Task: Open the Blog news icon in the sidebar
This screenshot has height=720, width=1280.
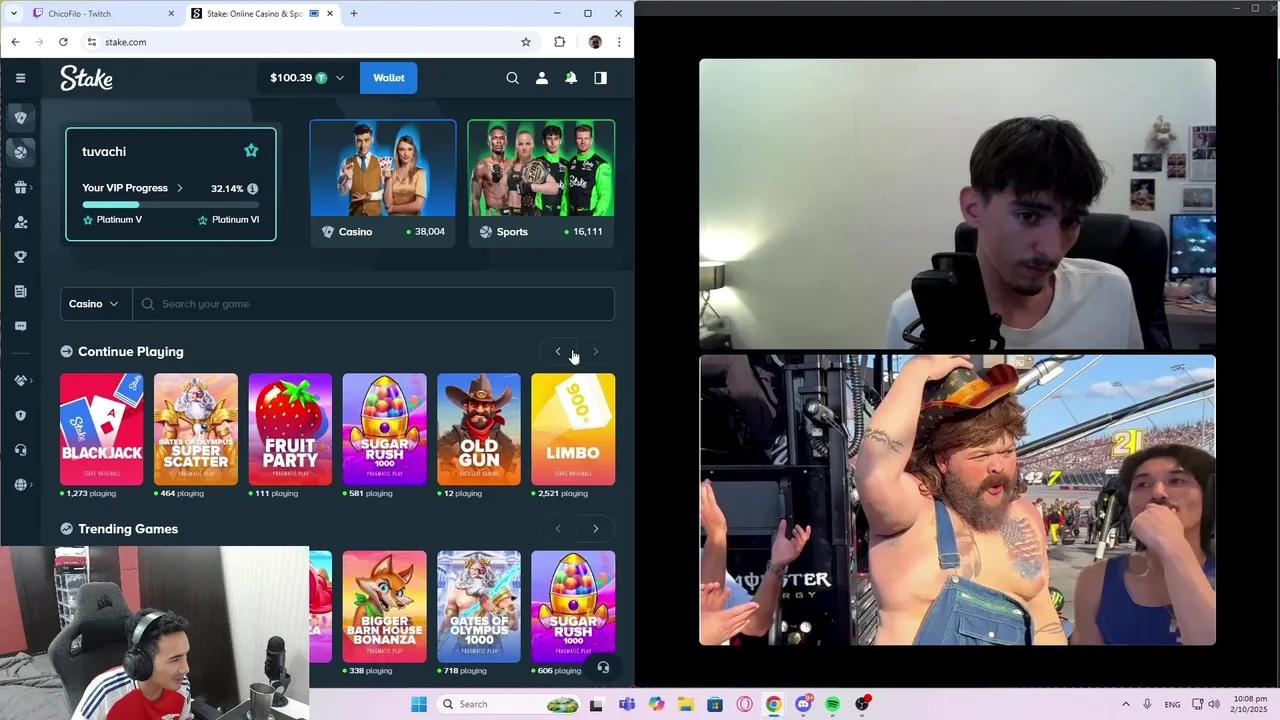Action: pos(20,291)
